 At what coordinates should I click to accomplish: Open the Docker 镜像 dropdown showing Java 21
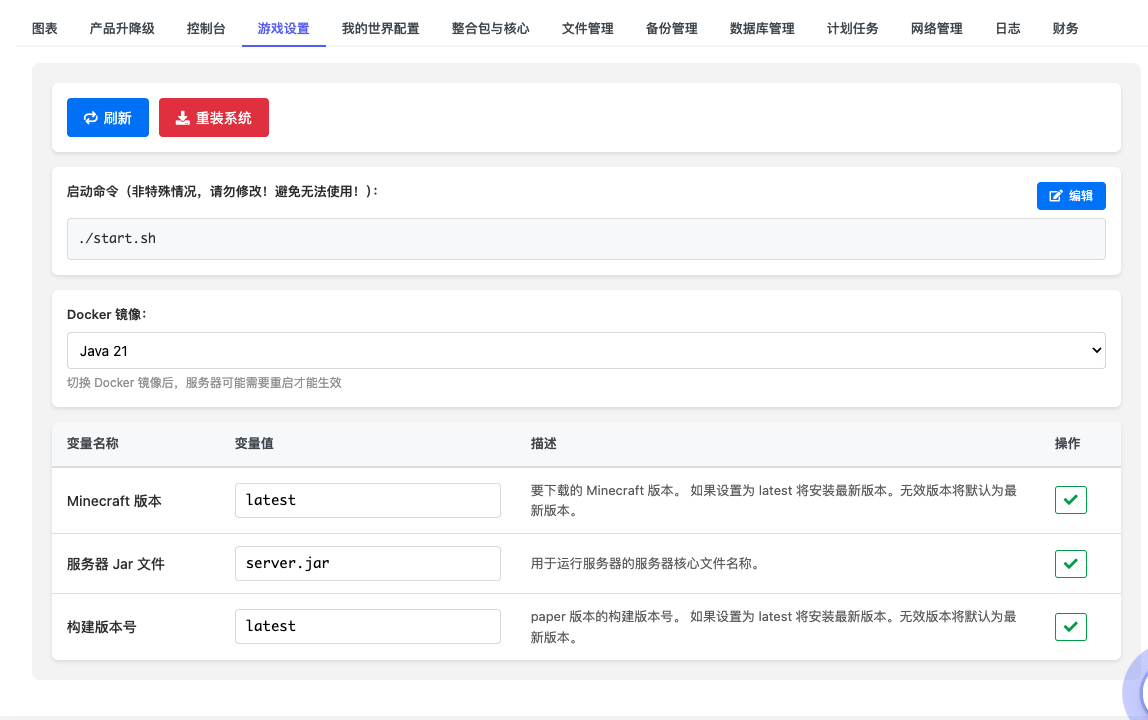585,350
